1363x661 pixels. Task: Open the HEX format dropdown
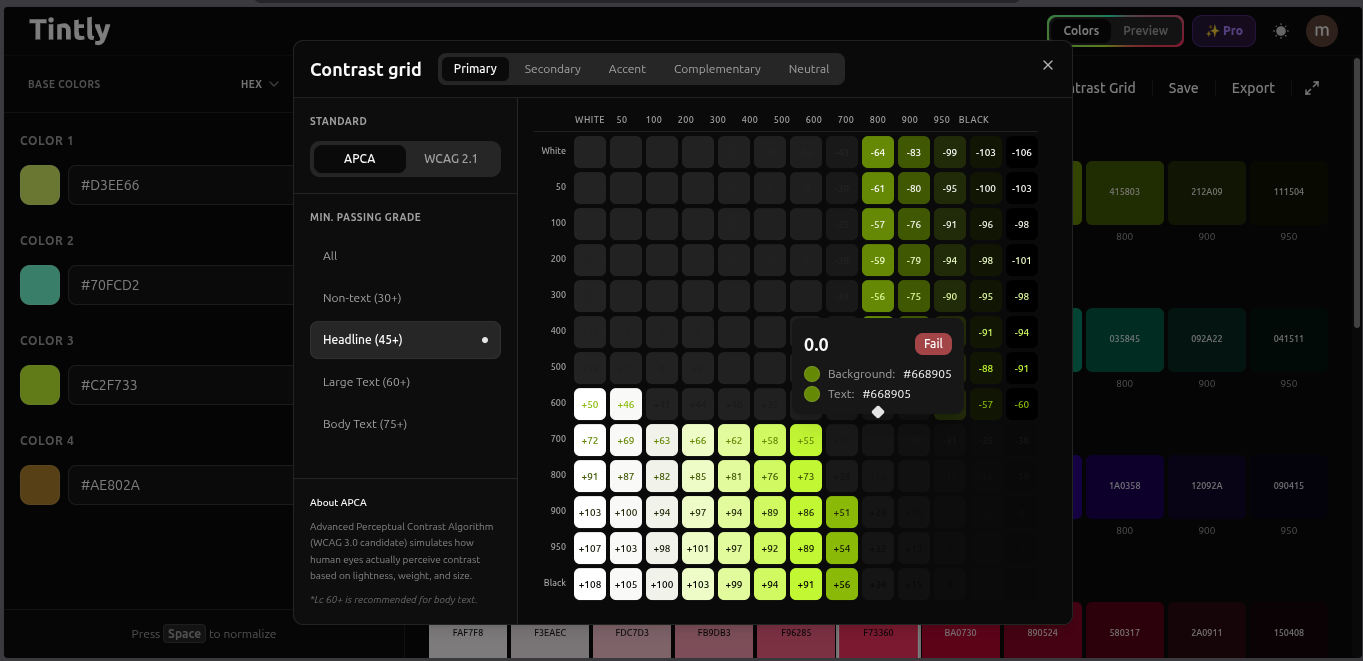coord(259,85)
